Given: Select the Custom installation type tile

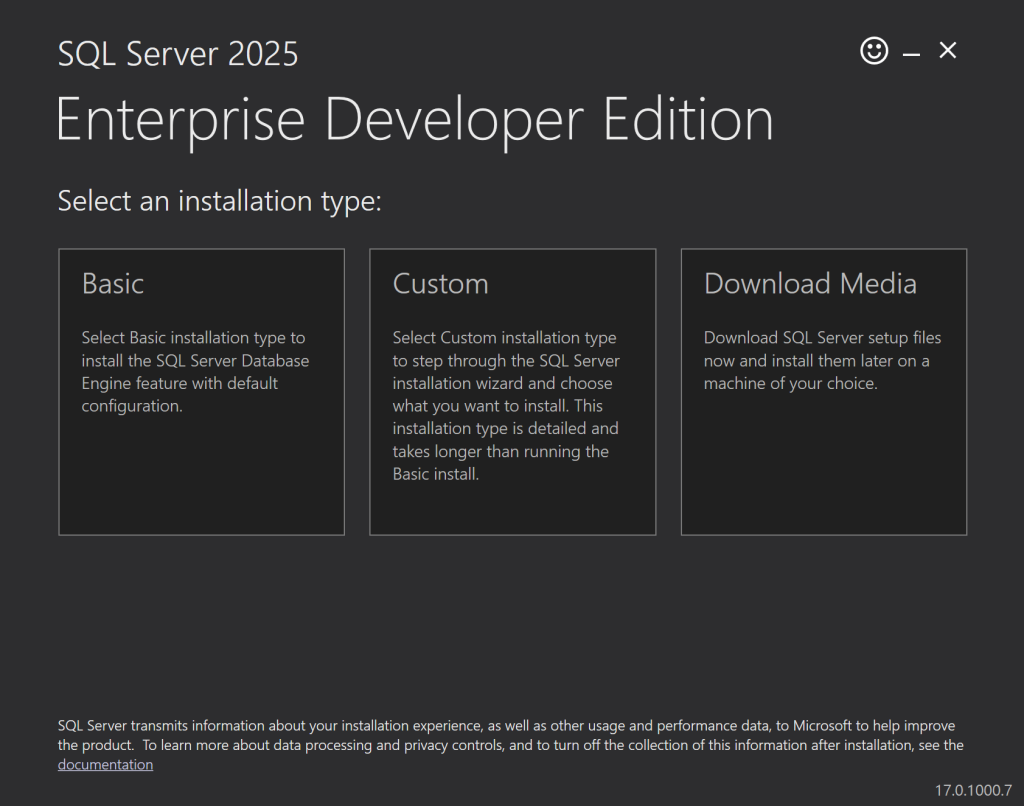Looking at the screenshot, I should pyautogui.click(x=513, y=392).
